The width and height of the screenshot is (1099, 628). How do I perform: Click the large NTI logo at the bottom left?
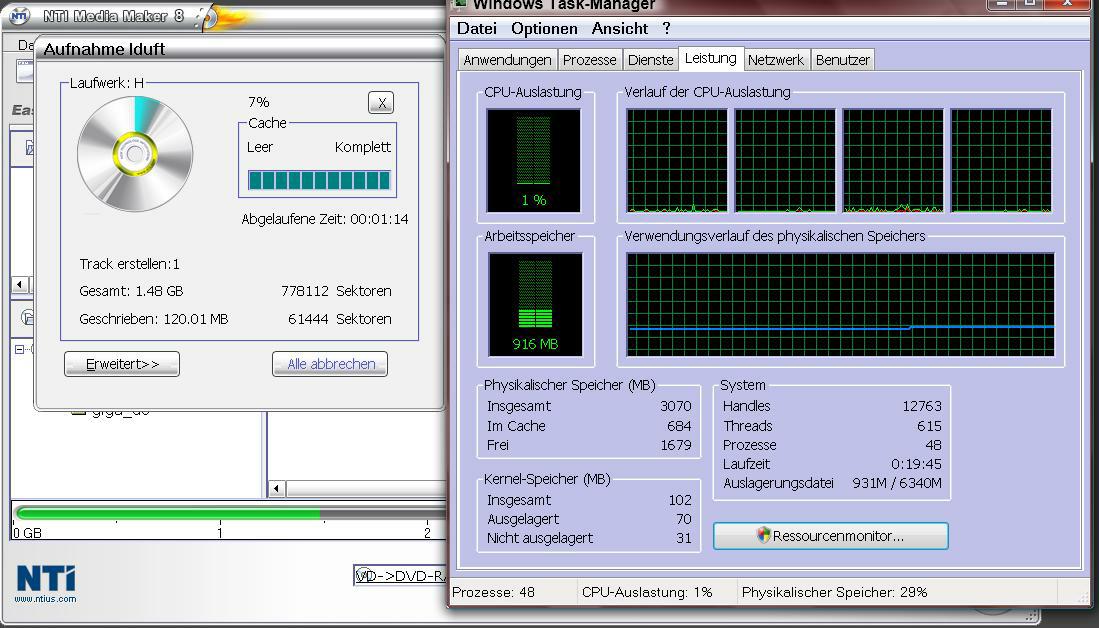(x=46, y=579)
